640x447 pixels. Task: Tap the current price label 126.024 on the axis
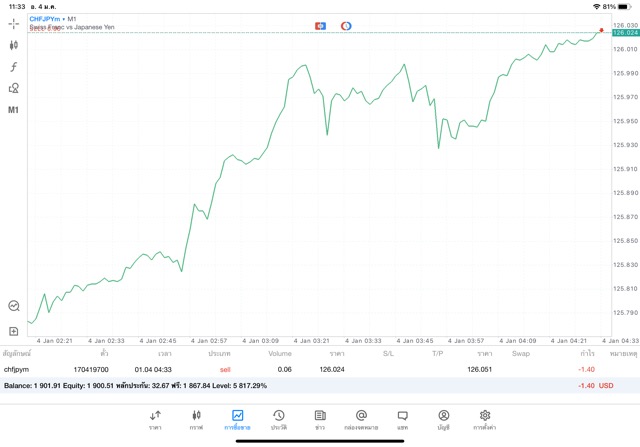tap(626, 33)
